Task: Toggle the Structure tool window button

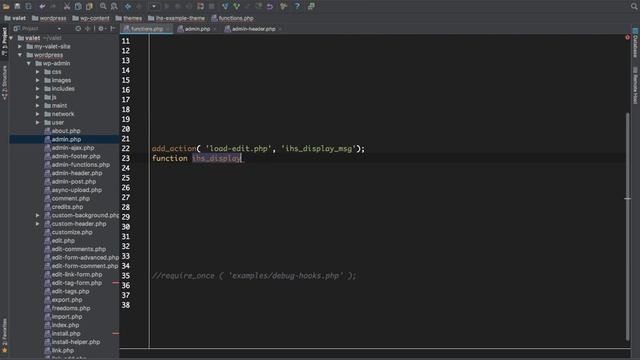Action: point(4,83)
